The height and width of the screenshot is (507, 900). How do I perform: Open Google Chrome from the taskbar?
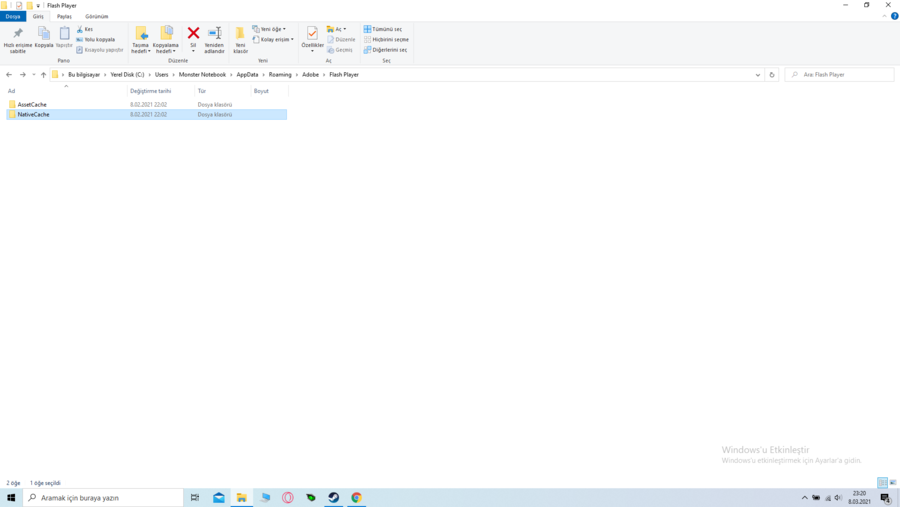[356, 498]
